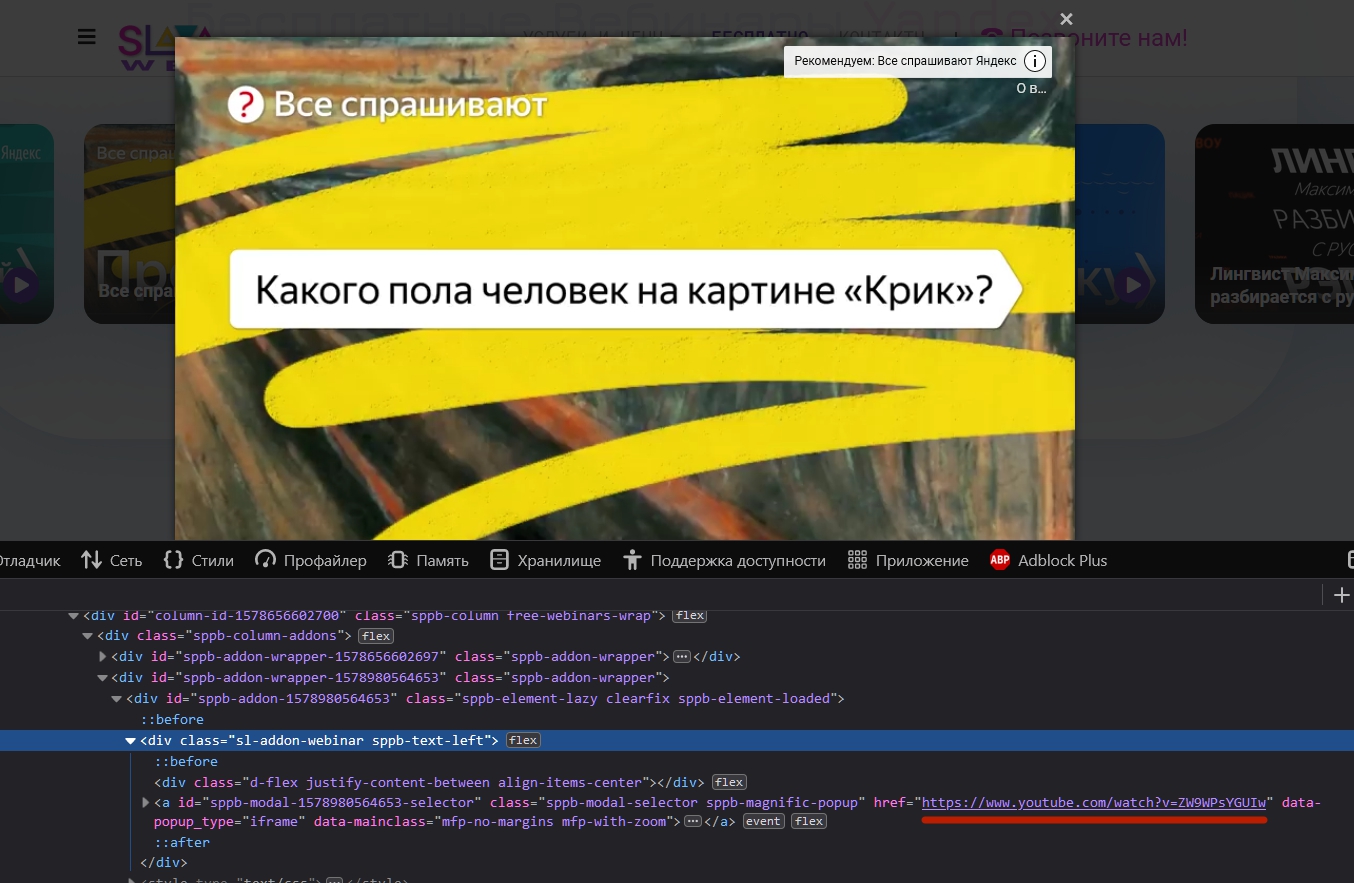Toggle flex overlay badge on the sppb-column-addons div
Image resolution: width=1354 pixels, height=883 pixels.
coord(376,636)
